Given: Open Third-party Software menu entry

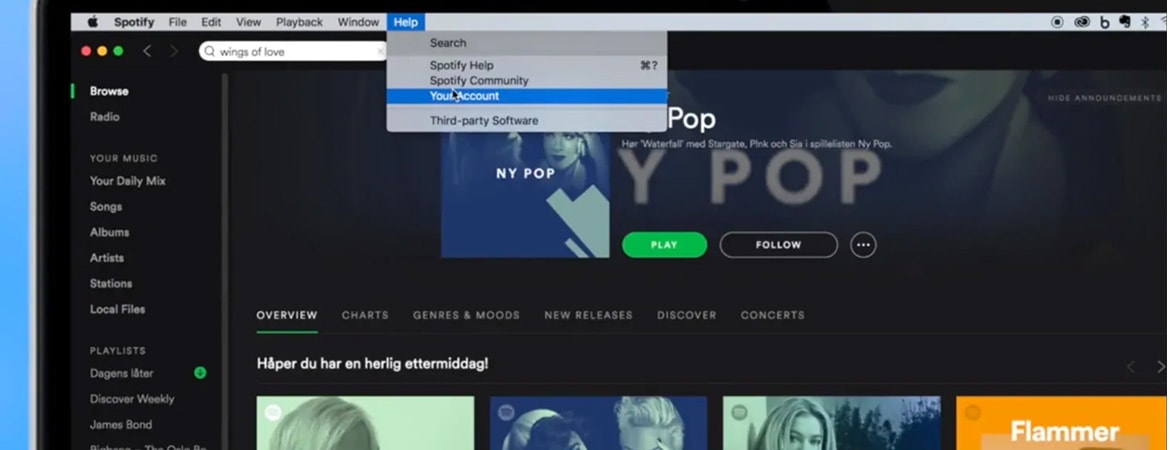Looking at the screenshot, I should pyautogui.click(x=484, y=121).
